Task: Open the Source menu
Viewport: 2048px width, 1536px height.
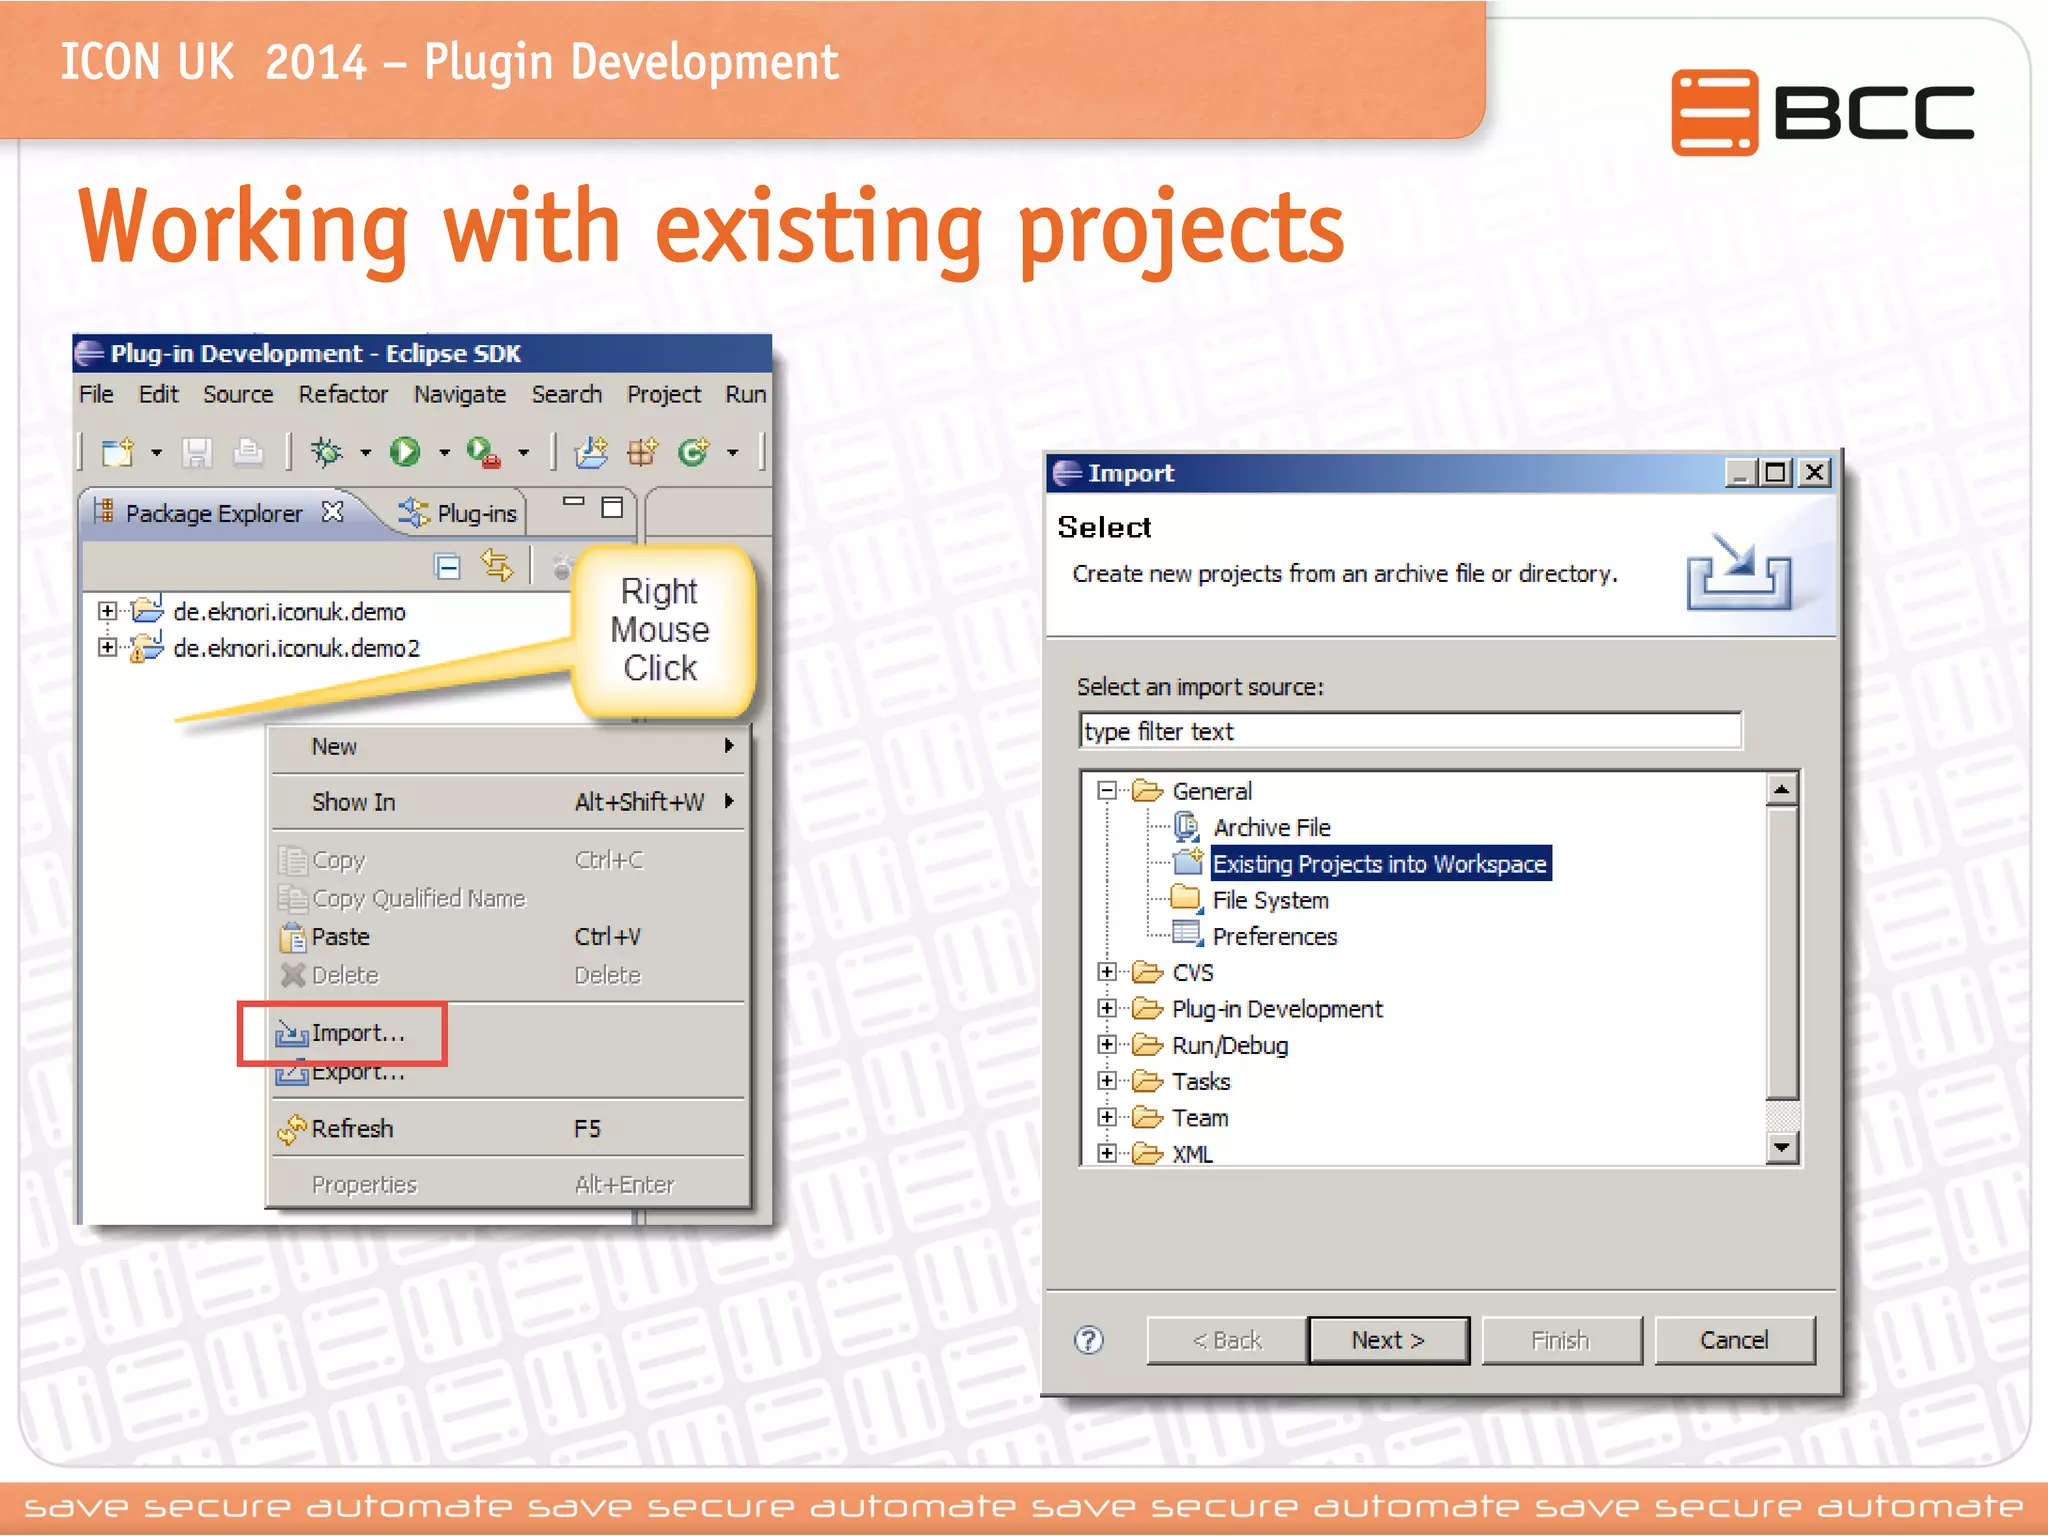Action: tap(238, 394)
